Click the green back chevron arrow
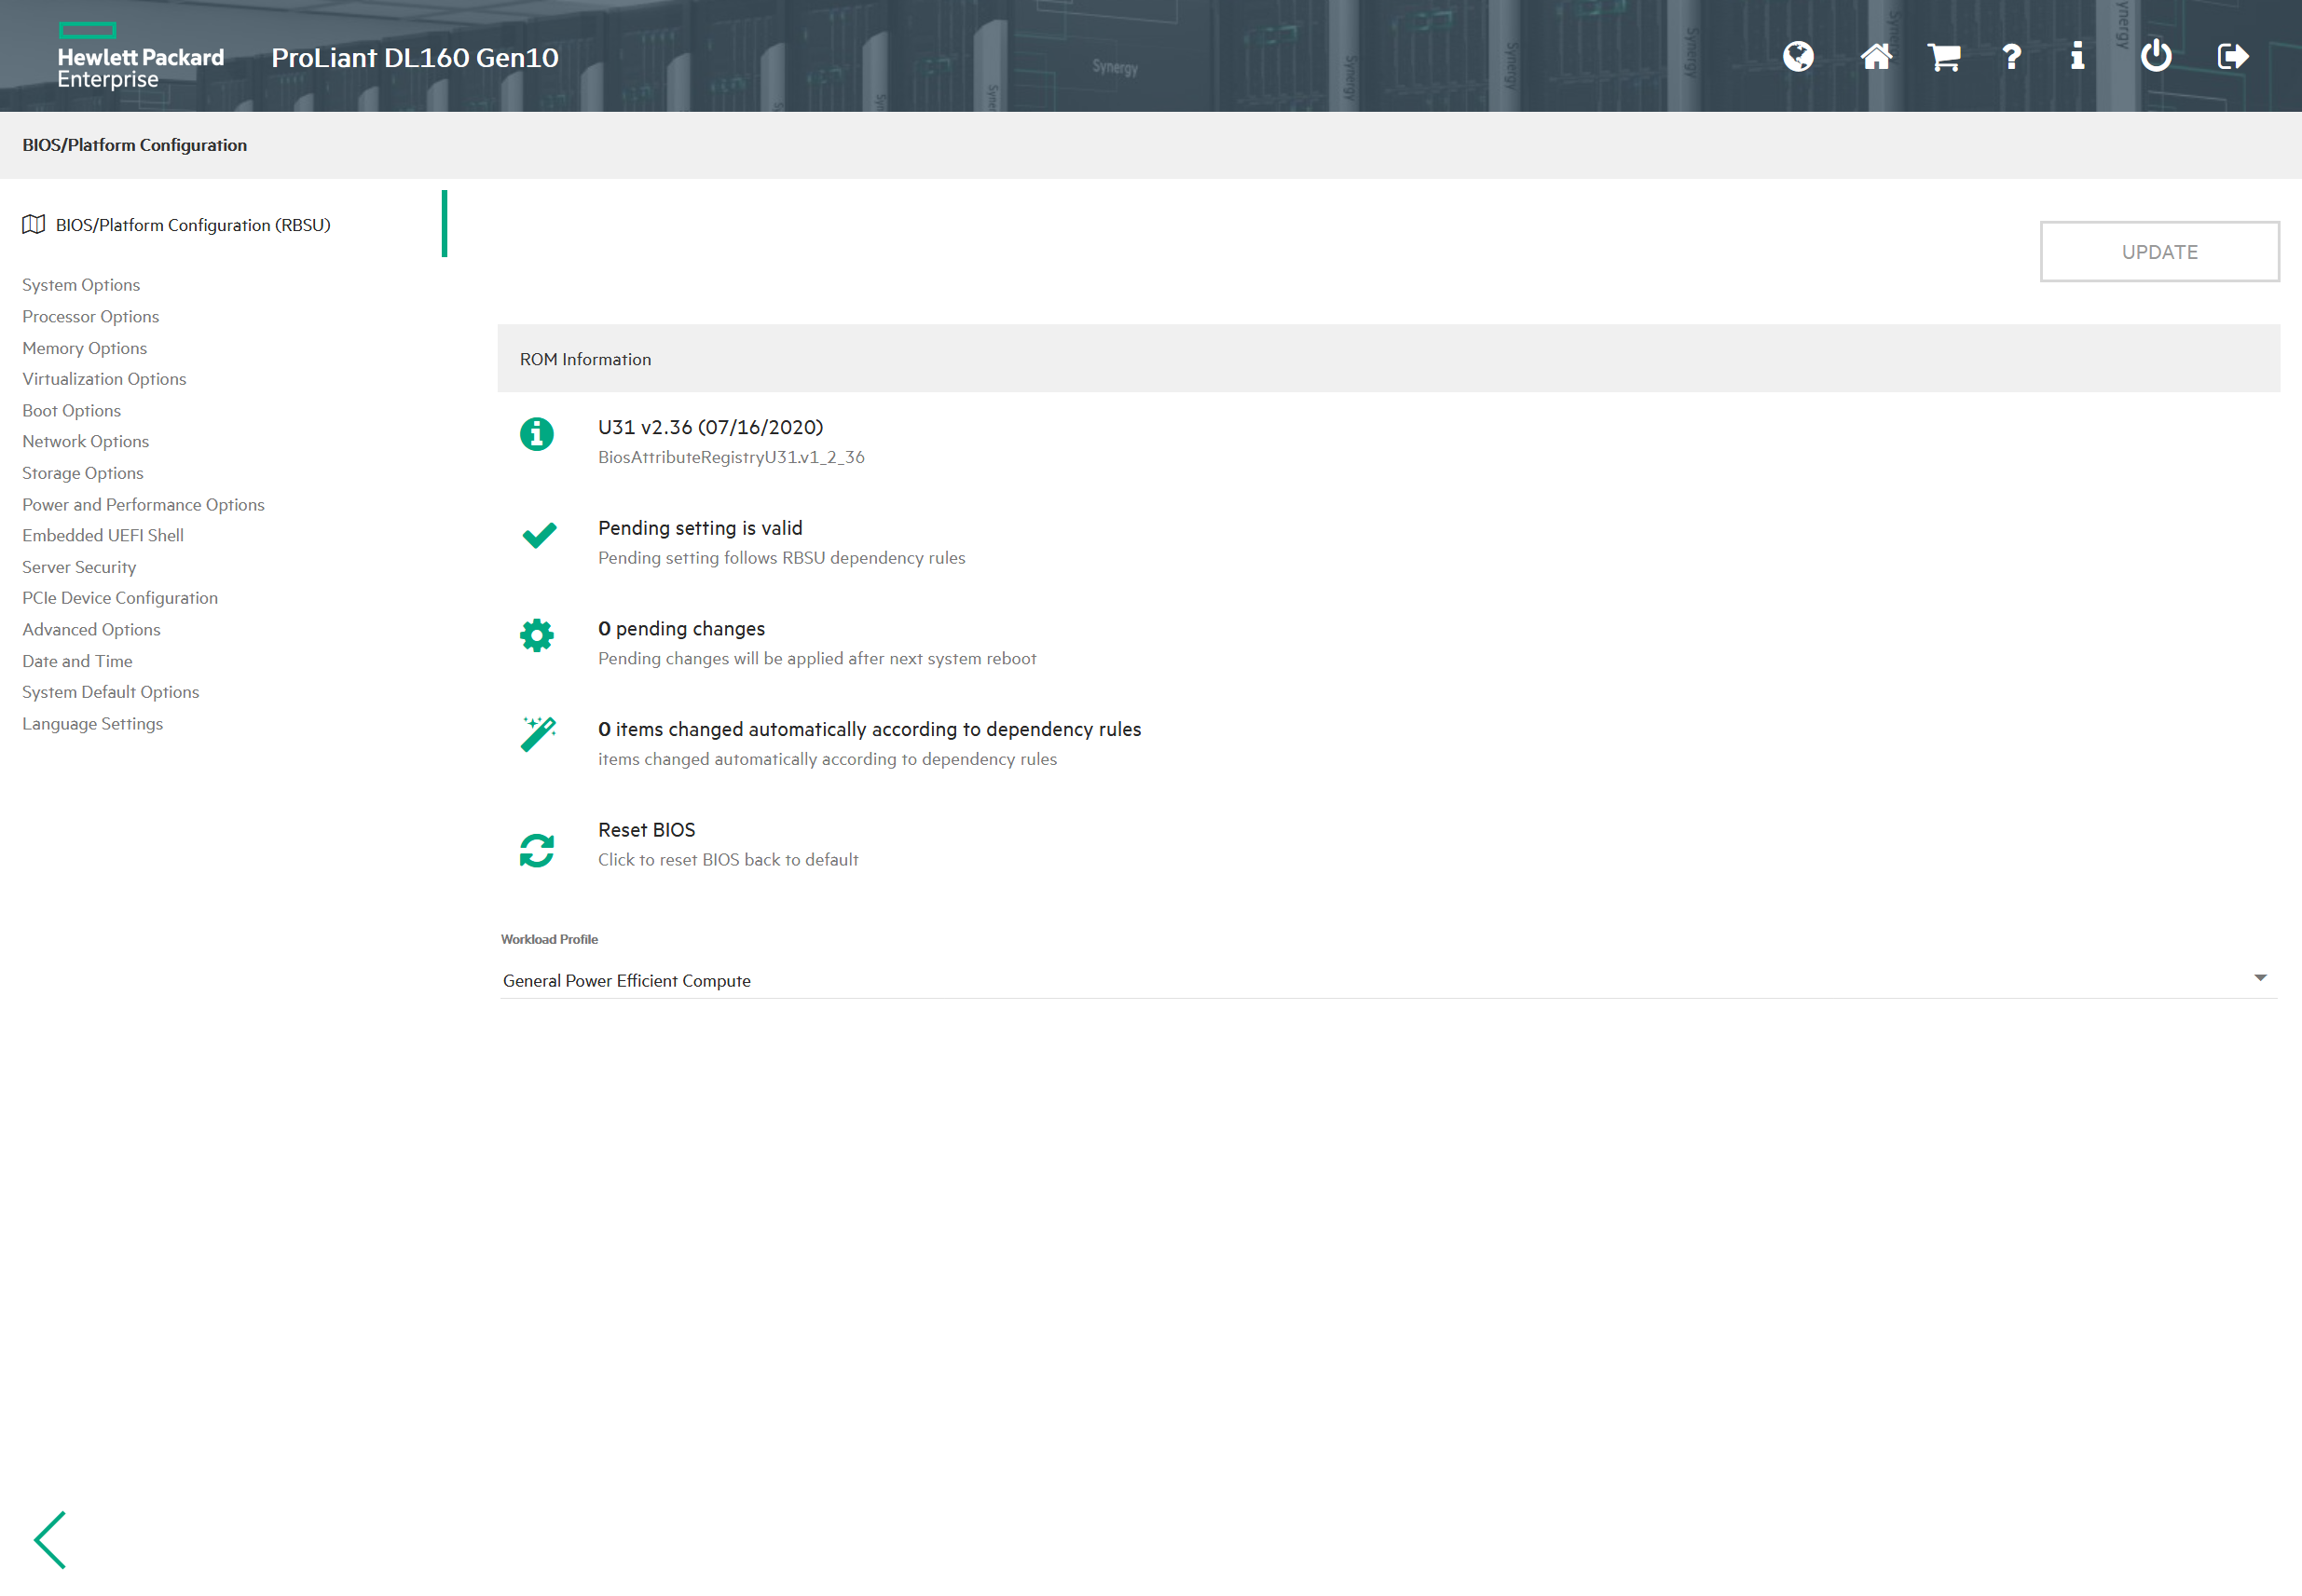Viewport: 2302px width, 1596px height. [x=50, y=1539]
